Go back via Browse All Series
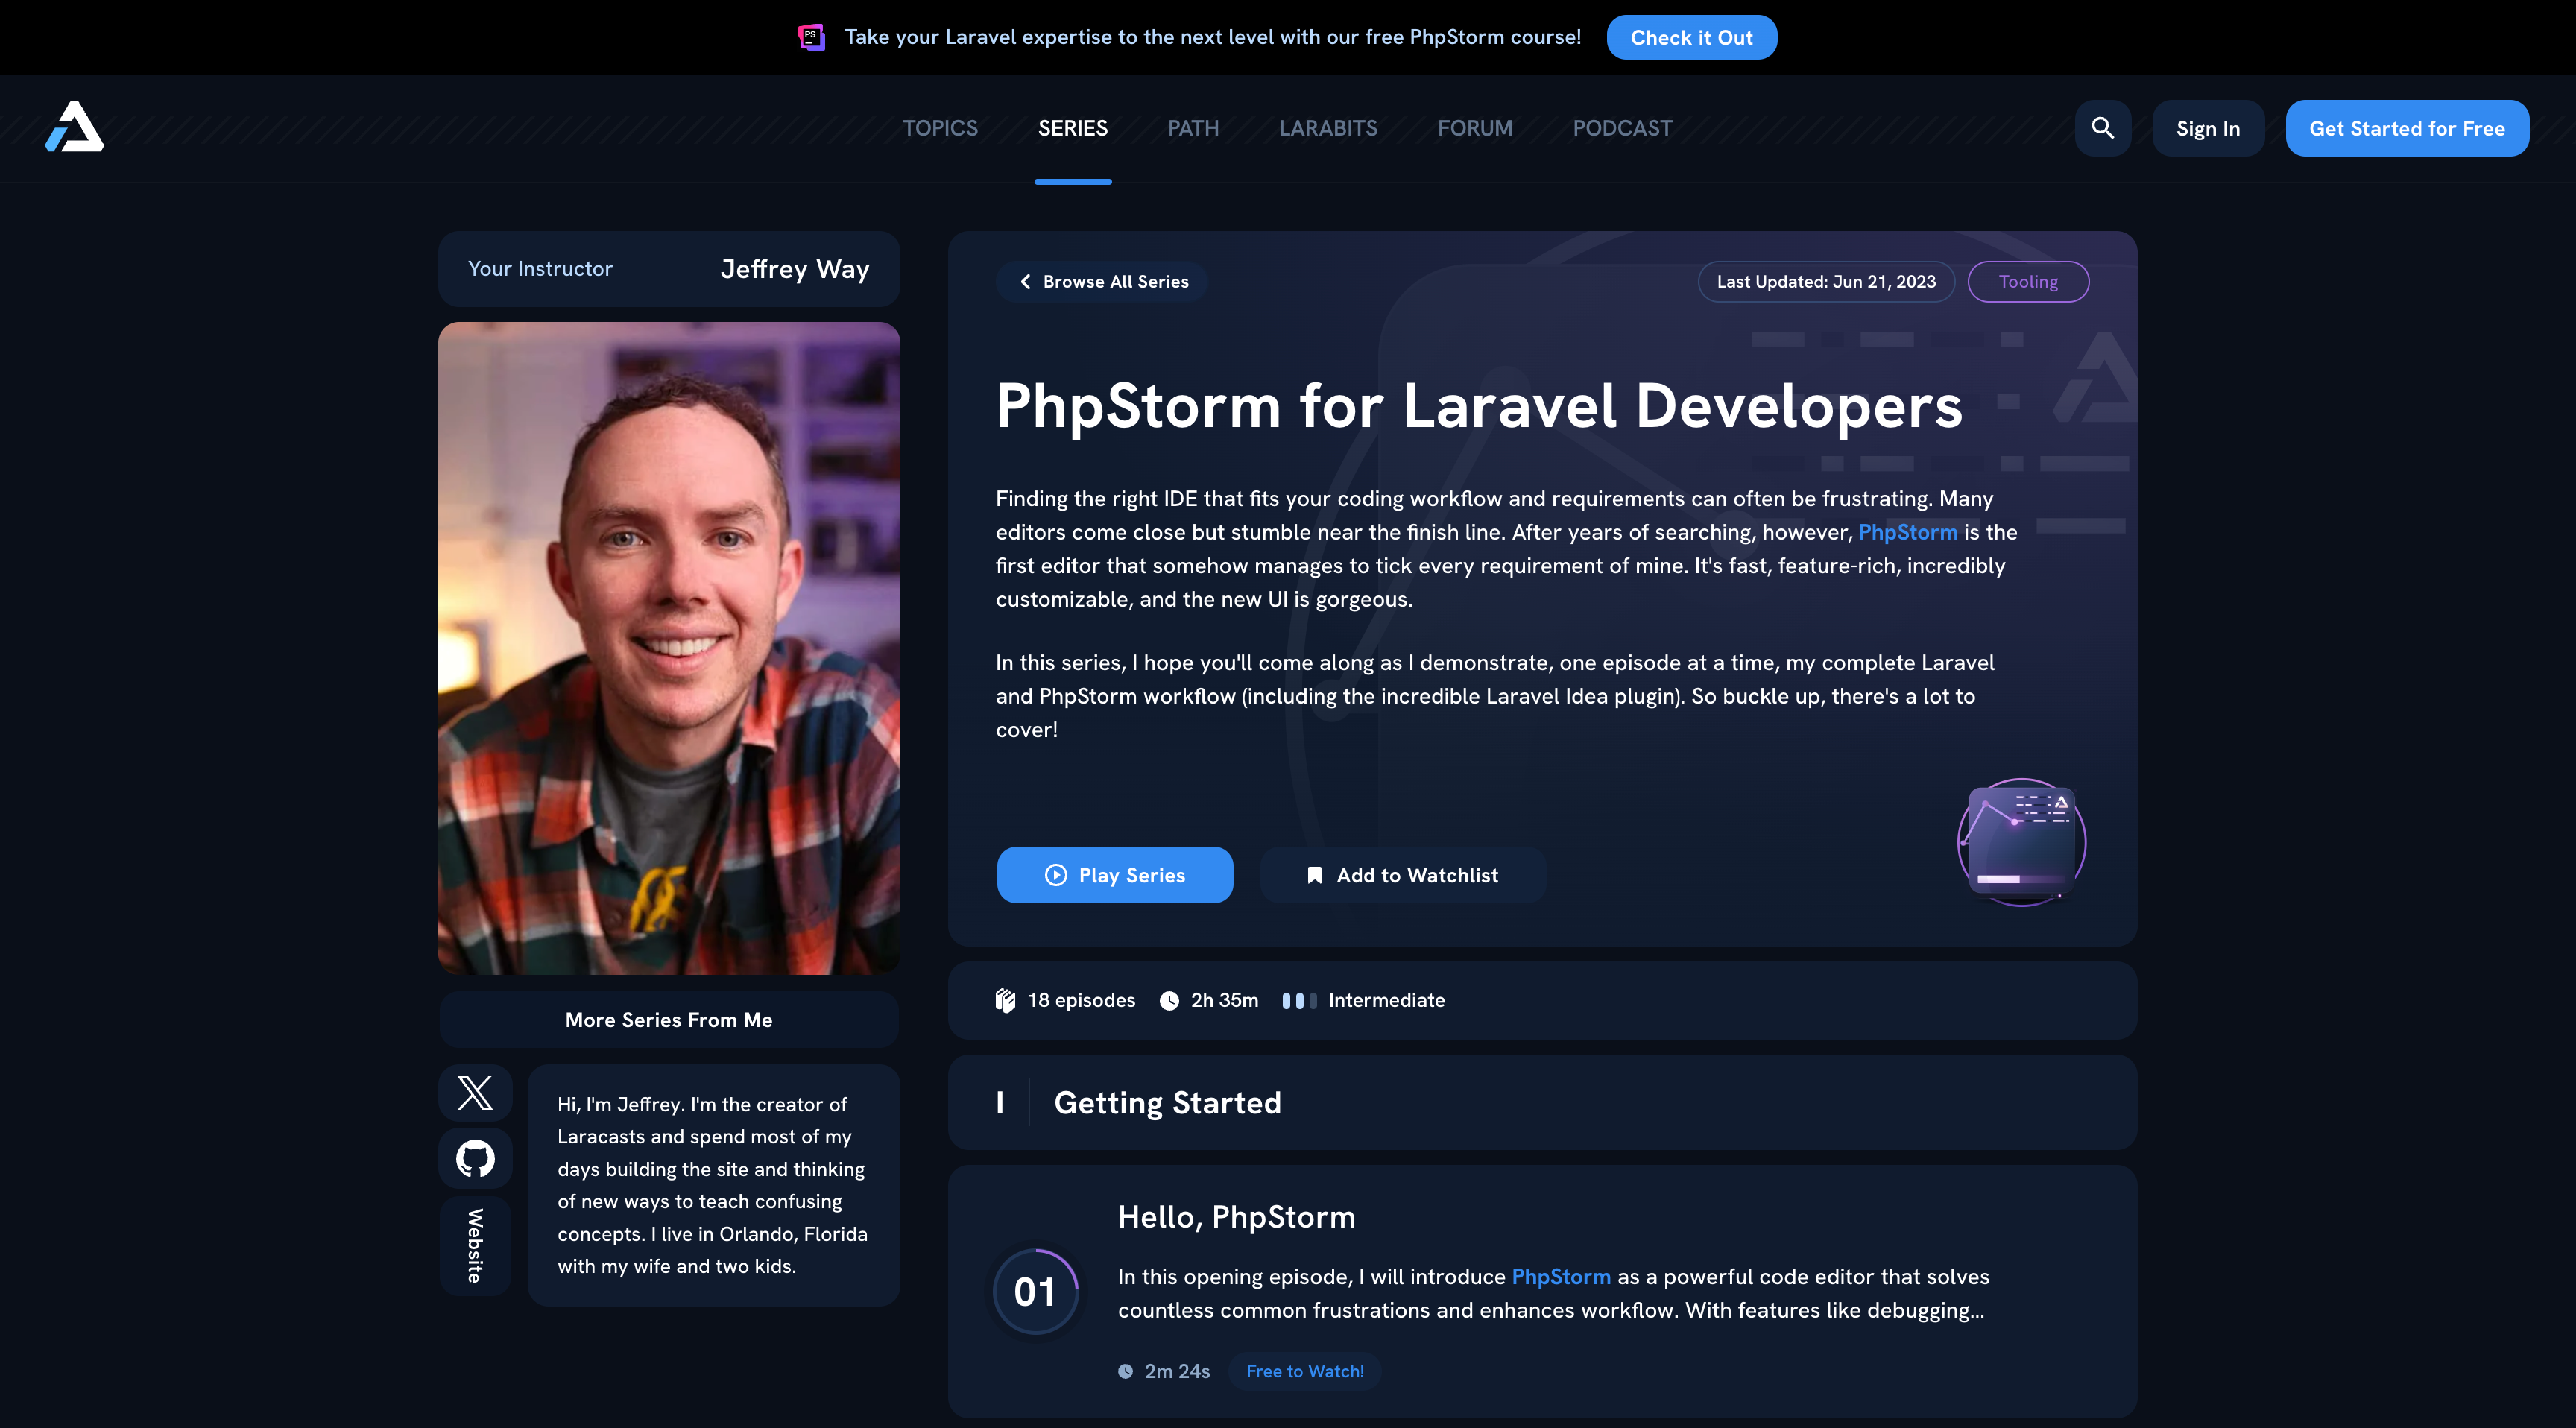The height and width of the screenshot is (1428, 2576). click(x=1102, y=282)
